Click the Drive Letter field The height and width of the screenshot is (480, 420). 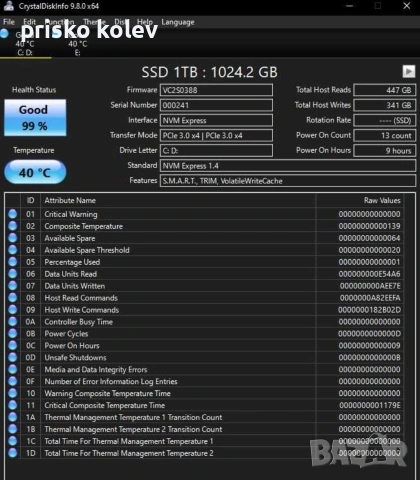tap(216, 151)
